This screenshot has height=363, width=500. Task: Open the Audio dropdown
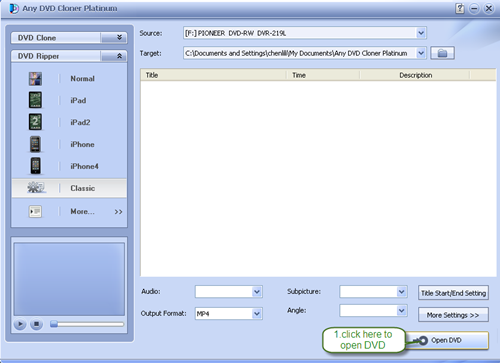point(257,292)
